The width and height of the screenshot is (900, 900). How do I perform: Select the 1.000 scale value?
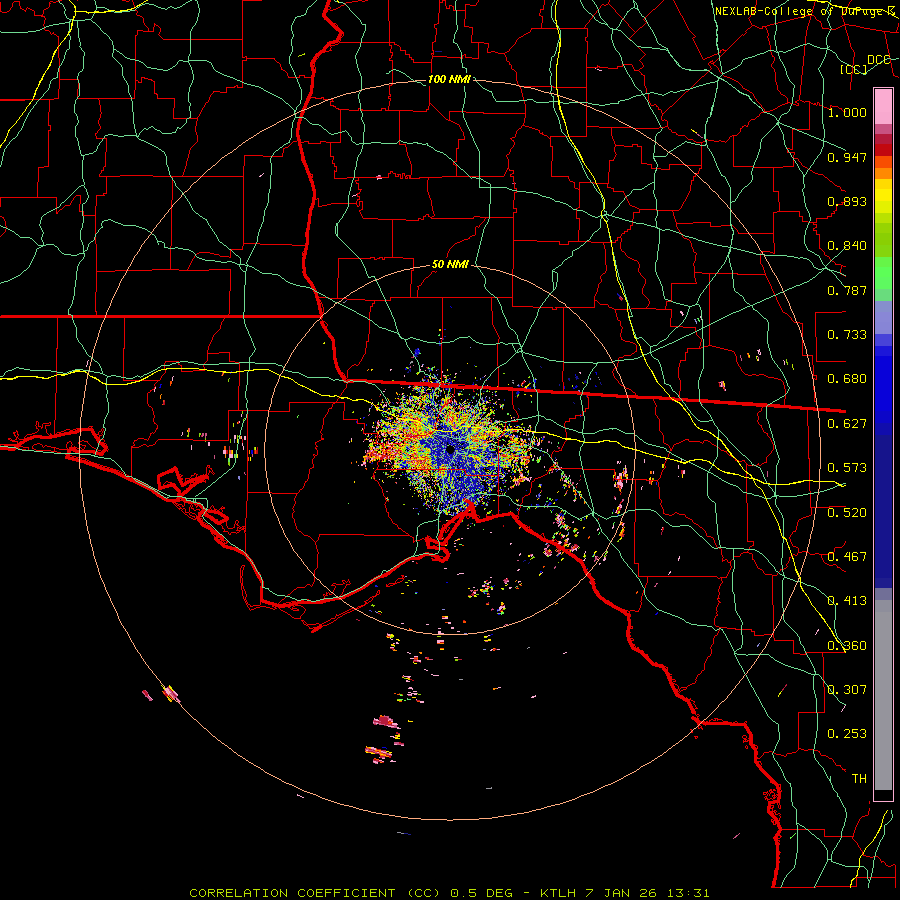847,112
